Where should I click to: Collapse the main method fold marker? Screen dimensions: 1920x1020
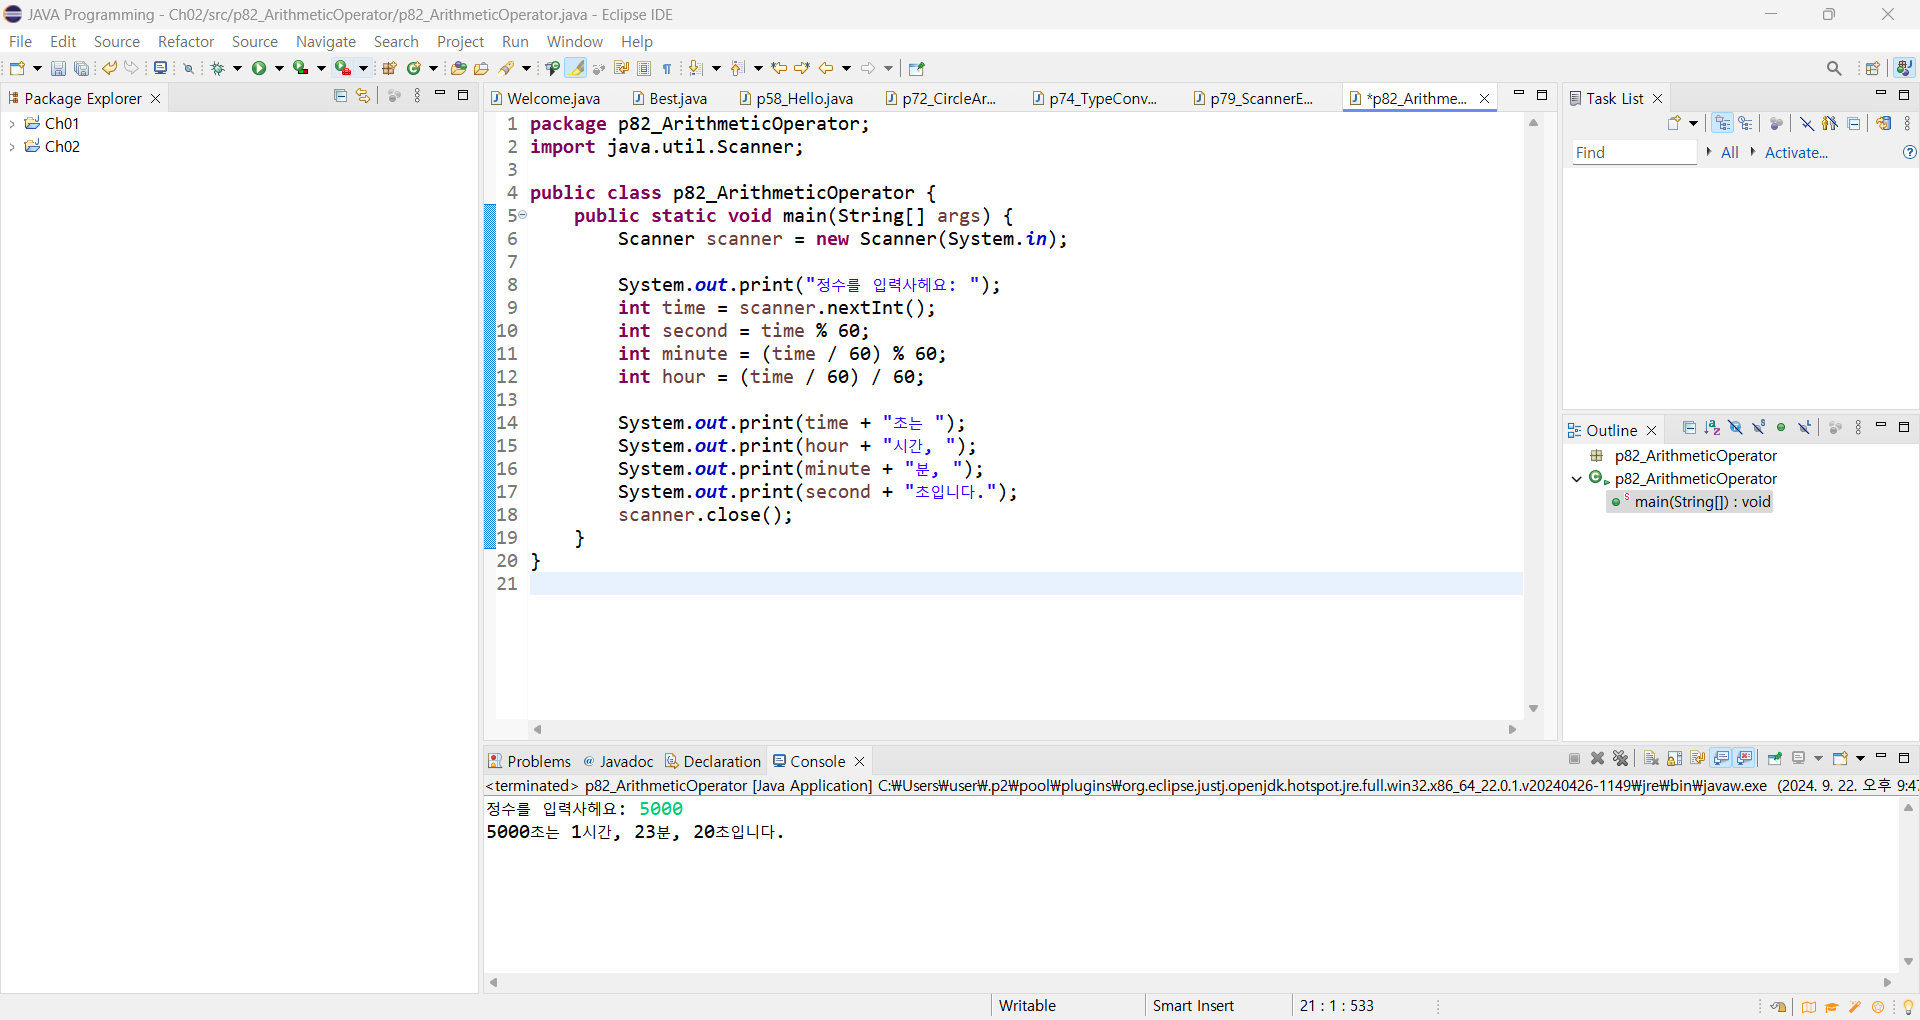click(522, 215)
